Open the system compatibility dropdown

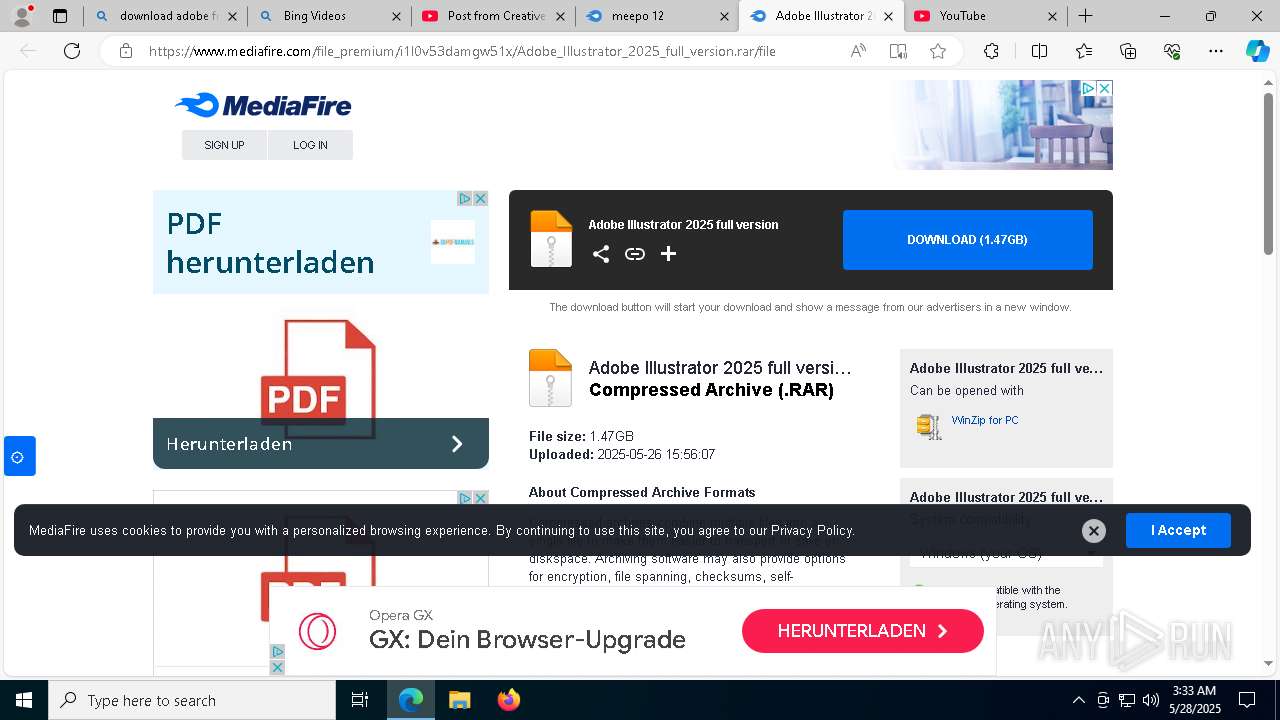(1006, 553)
